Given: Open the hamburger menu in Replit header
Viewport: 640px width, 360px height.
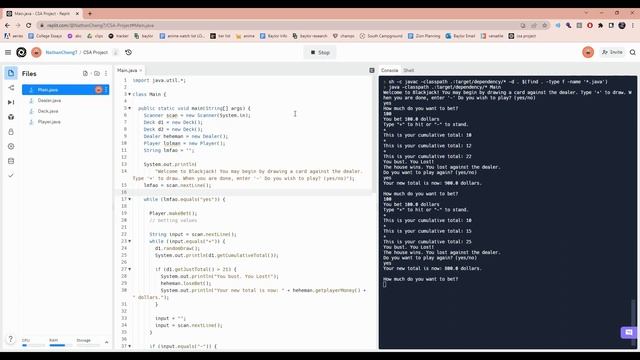Looking at the screenshot, I should pos(8,52).
